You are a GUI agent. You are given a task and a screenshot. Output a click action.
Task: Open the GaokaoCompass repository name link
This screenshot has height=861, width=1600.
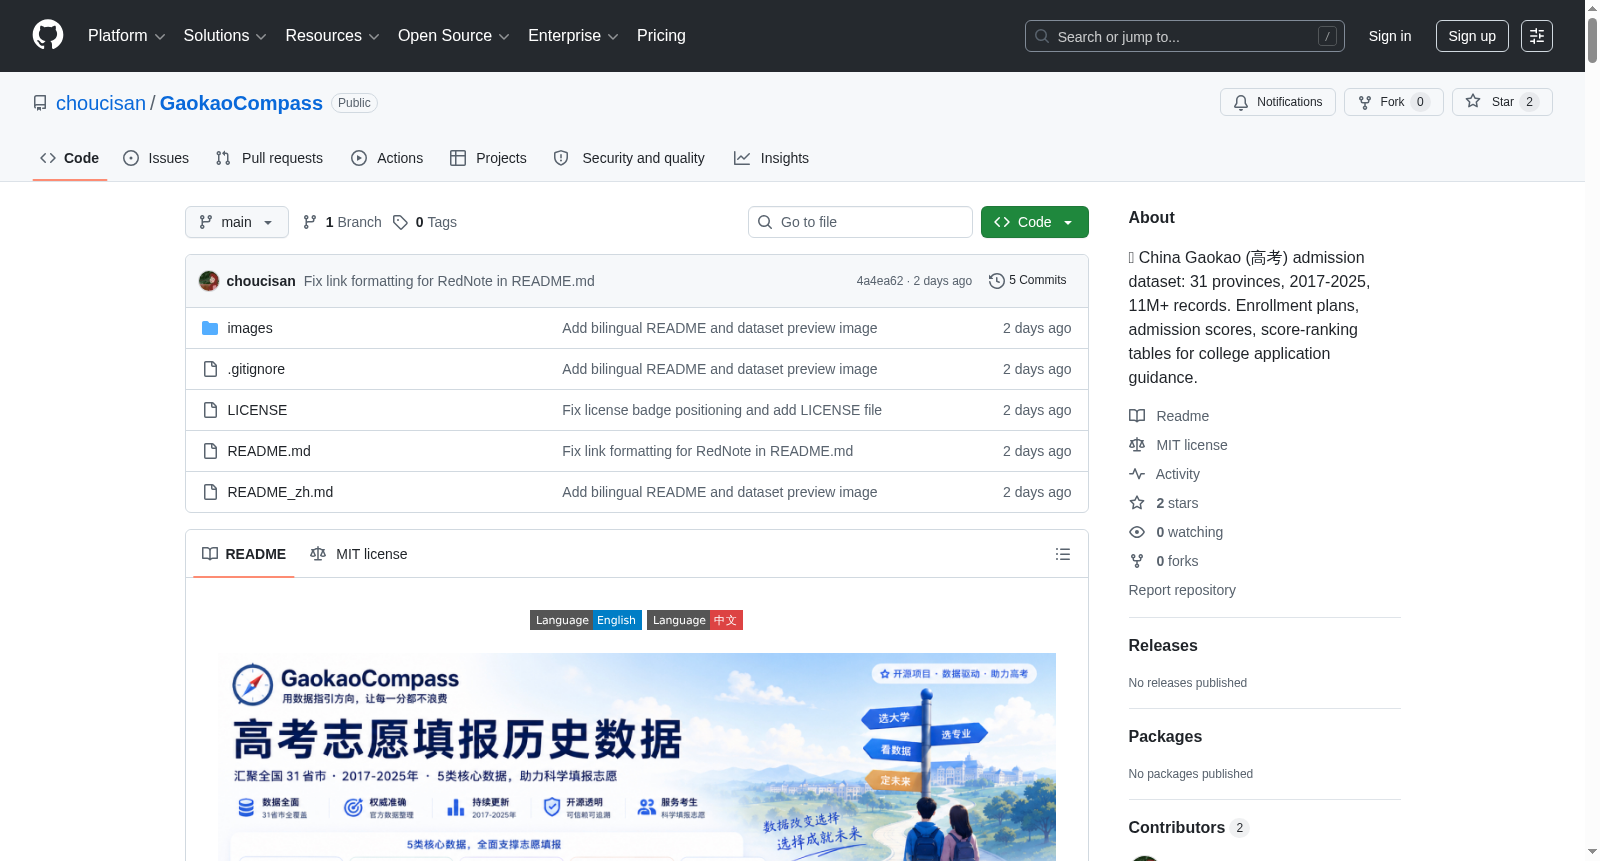click(241, 103)
